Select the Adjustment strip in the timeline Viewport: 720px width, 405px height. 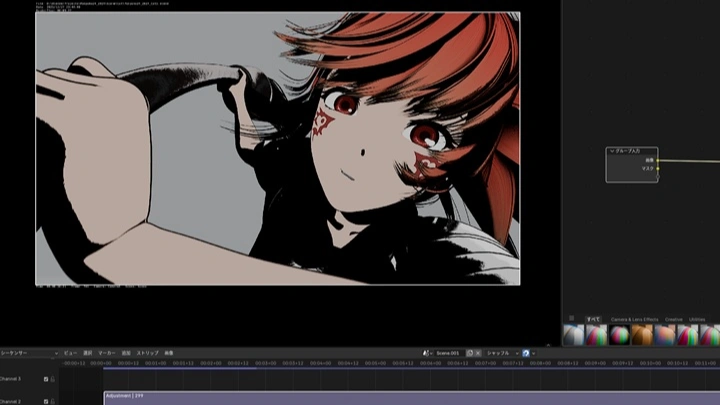click(412, 398)
